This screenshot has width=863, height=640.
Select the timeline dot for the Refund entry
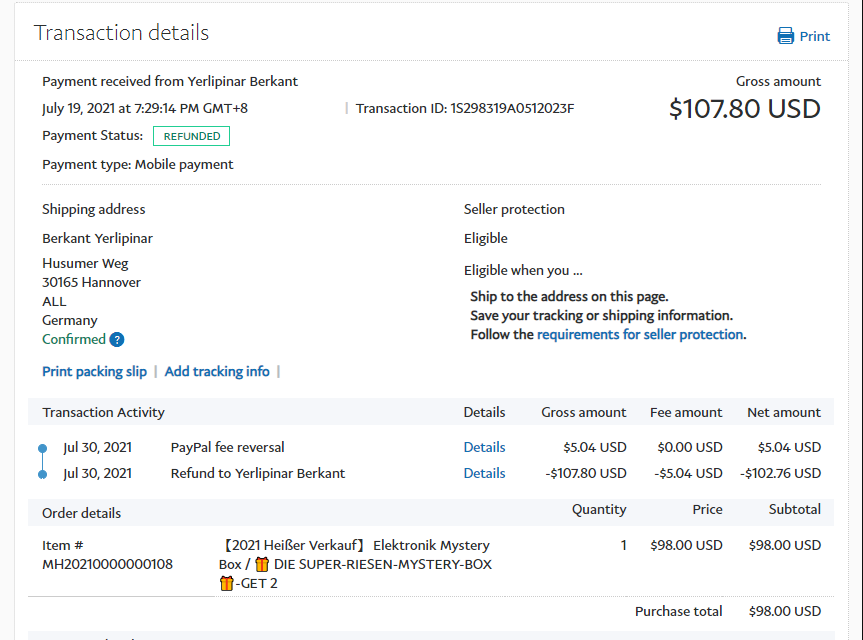42,474
